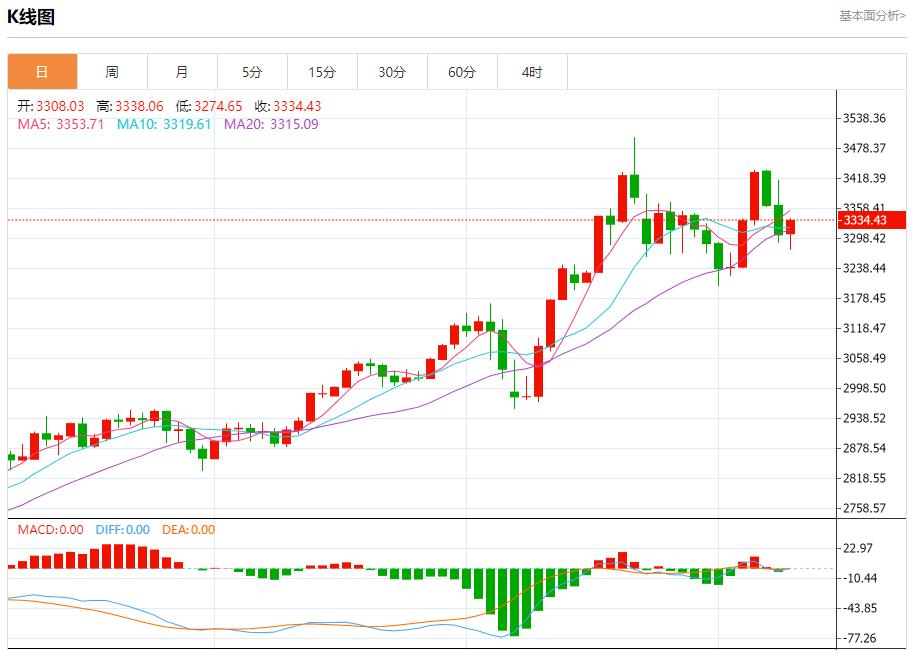Select the 60分 hourly interval

[462, 71]
